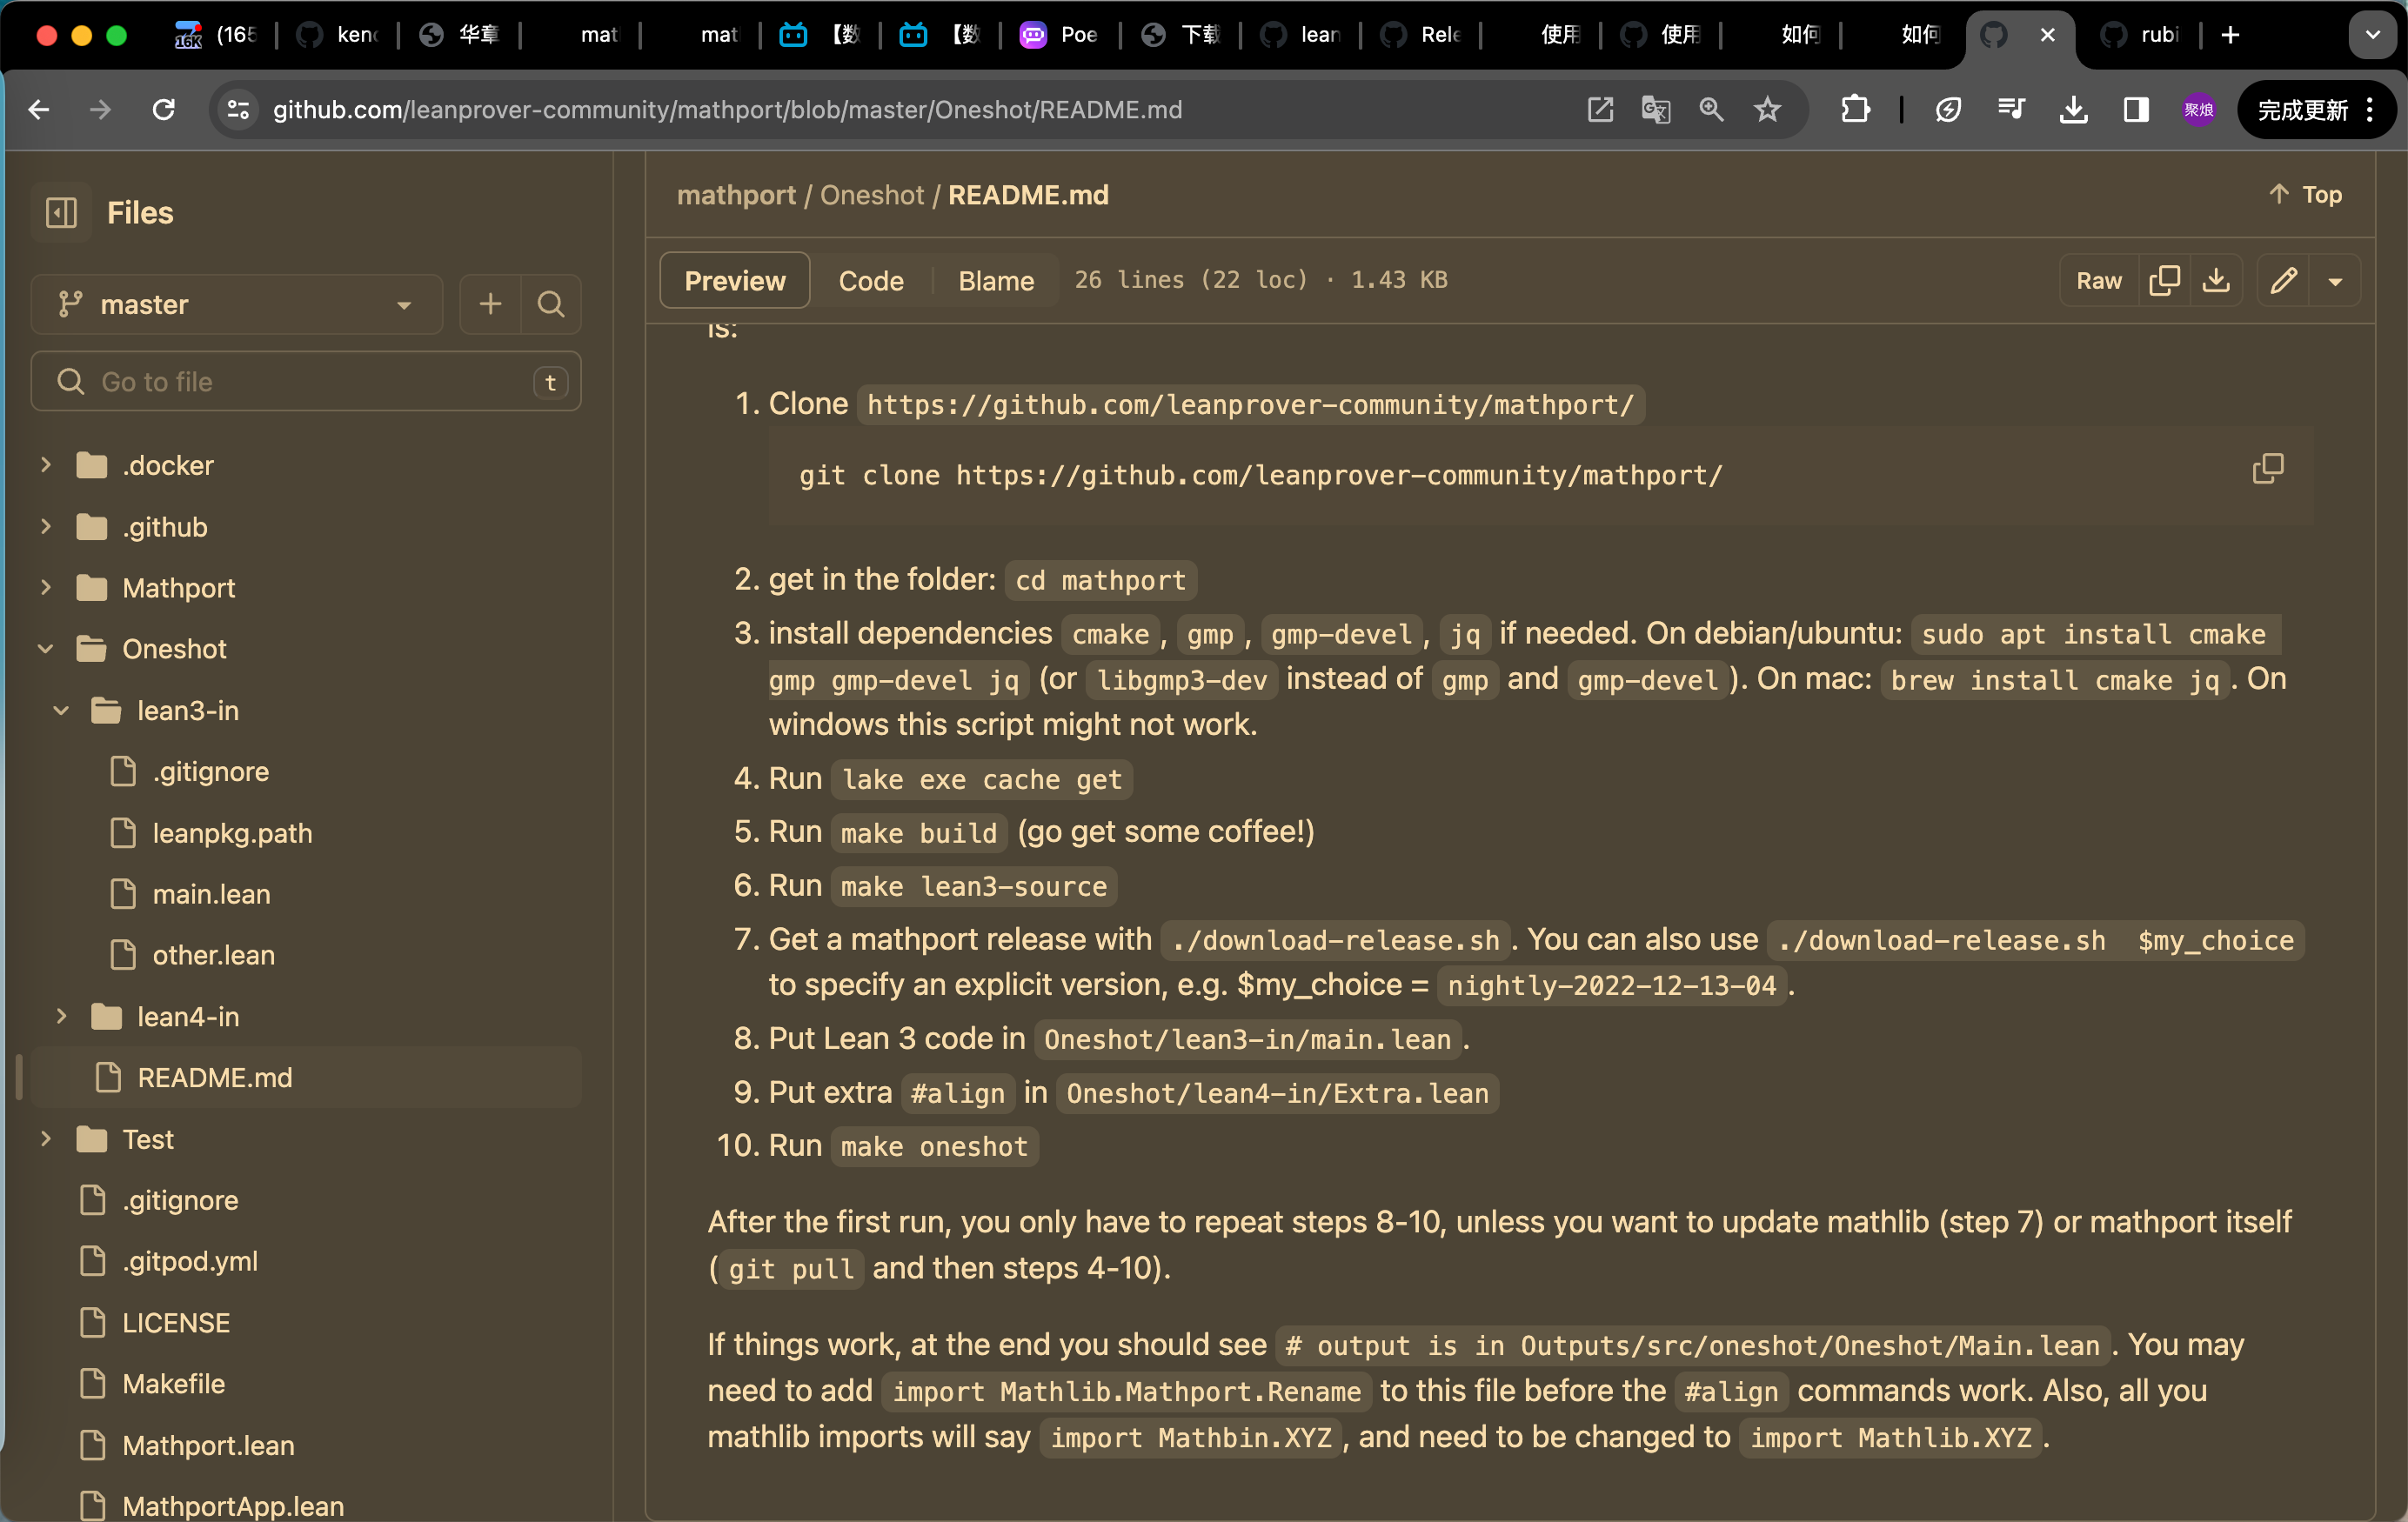Image resolution: width=2408 pixels, height=1522 pixels.
Task: Open Mathport.lean in the tree
Action: pyautogui.click(x=208, y=1445)
